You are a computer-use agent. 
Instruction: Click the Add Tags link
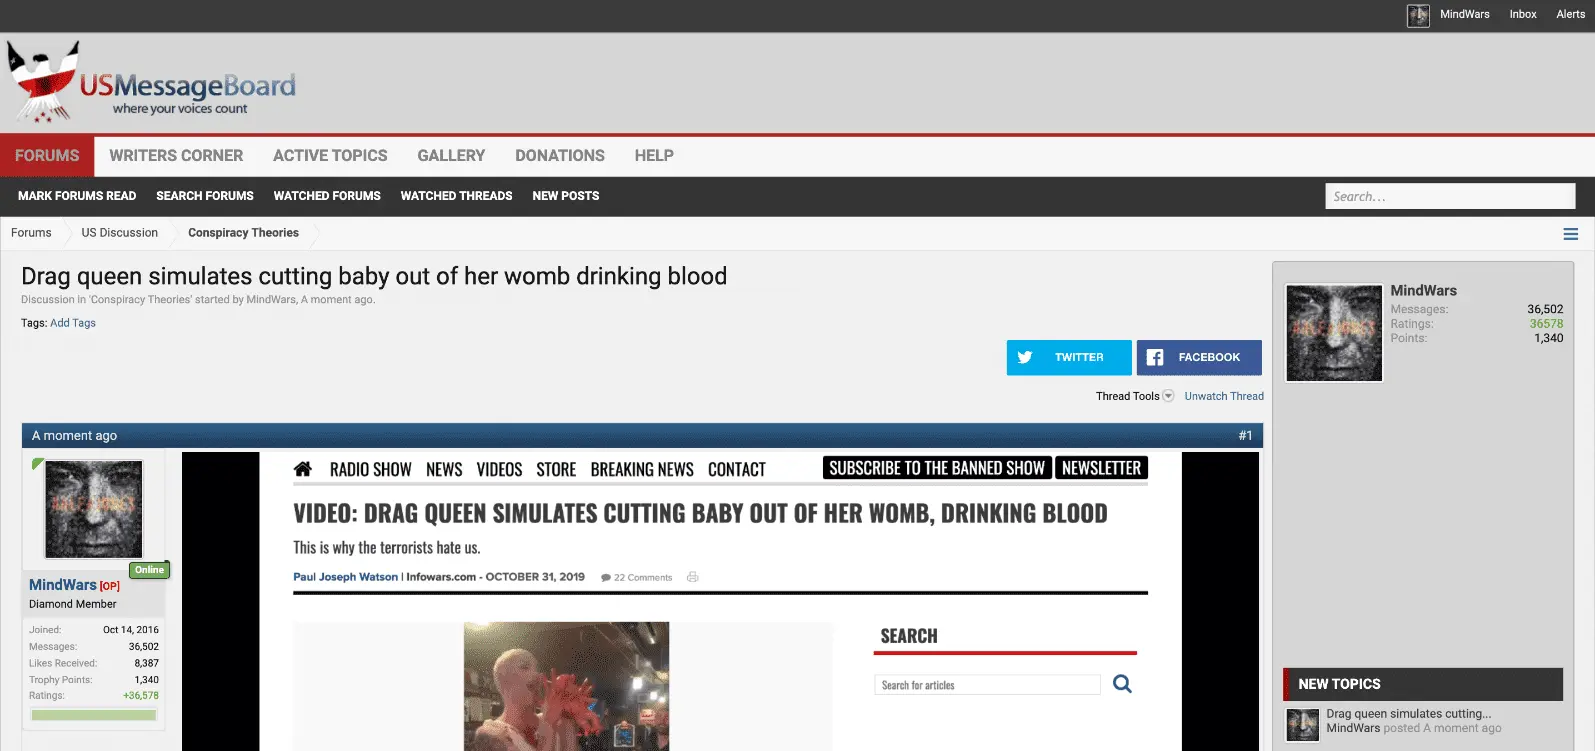(x=73, y=323)
